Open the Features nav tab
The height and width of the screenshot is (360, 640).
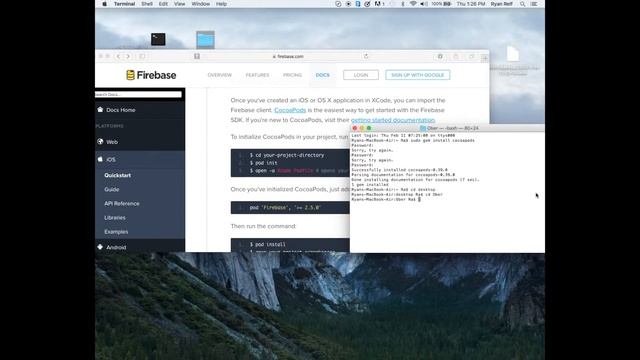[x=257, y=75]
